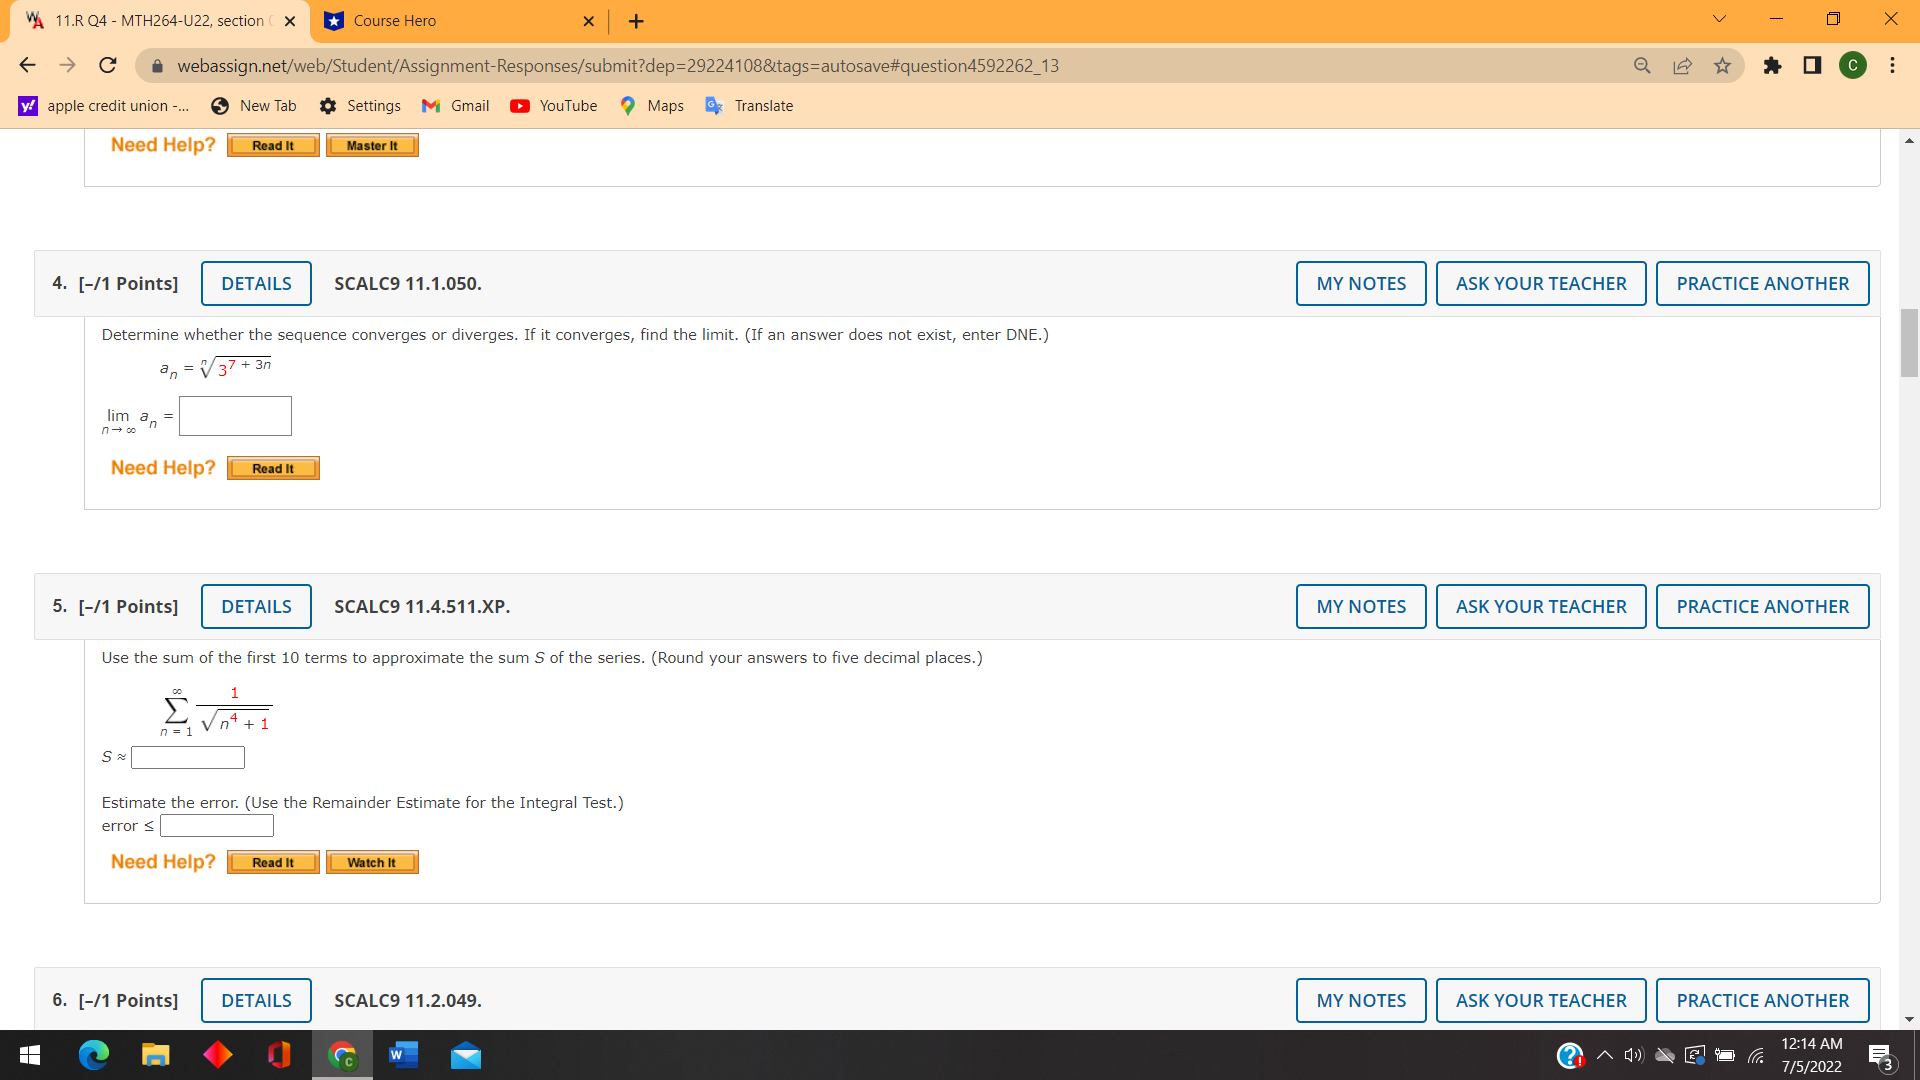
Task: Open a new browser tab
Action: click(636, 21)
